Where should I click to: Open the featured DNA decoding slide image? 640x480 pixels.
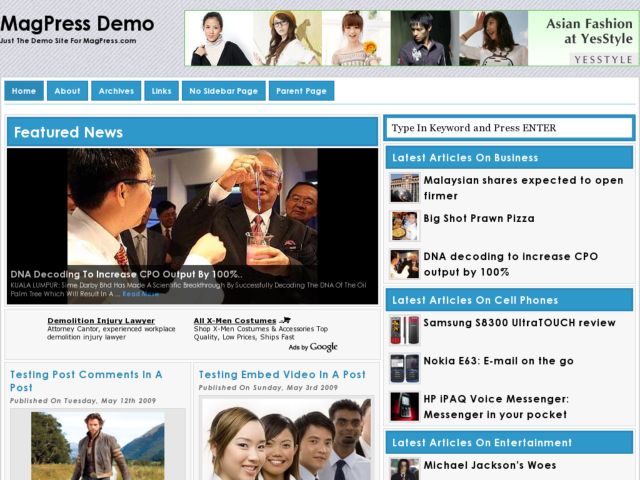pyautogui.click(x=192, y=226)
